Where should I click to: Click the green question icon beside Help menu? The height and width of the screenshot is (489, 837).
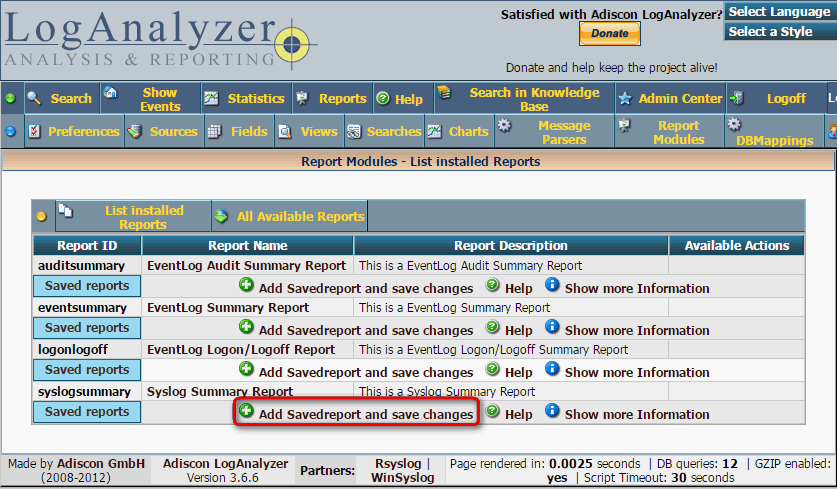[383, 98]
